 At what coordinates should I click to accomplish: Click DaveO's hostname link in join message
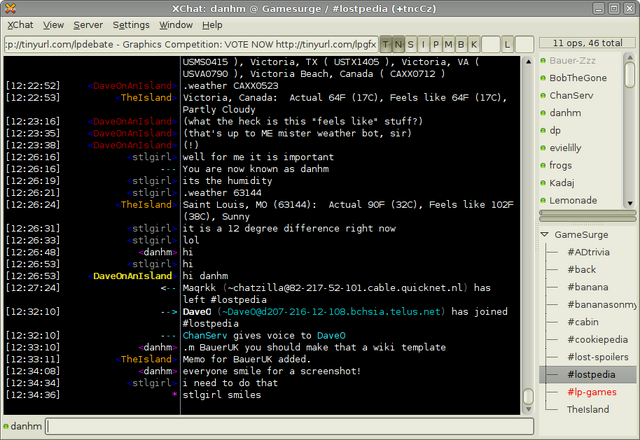coord(331,311)
